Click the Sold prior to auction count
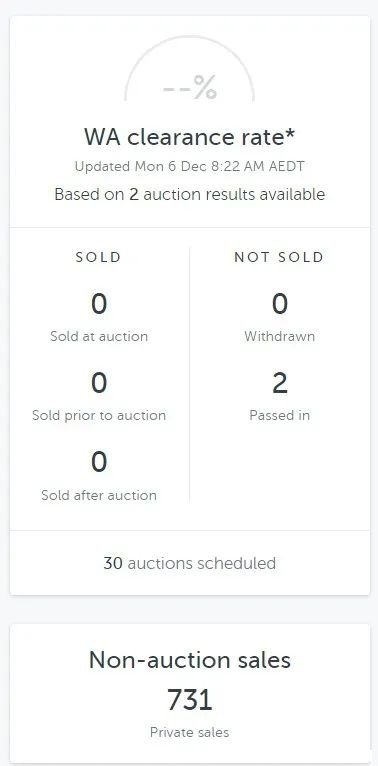The height and width of the screenshot is (766, 378). pos(99,383)
